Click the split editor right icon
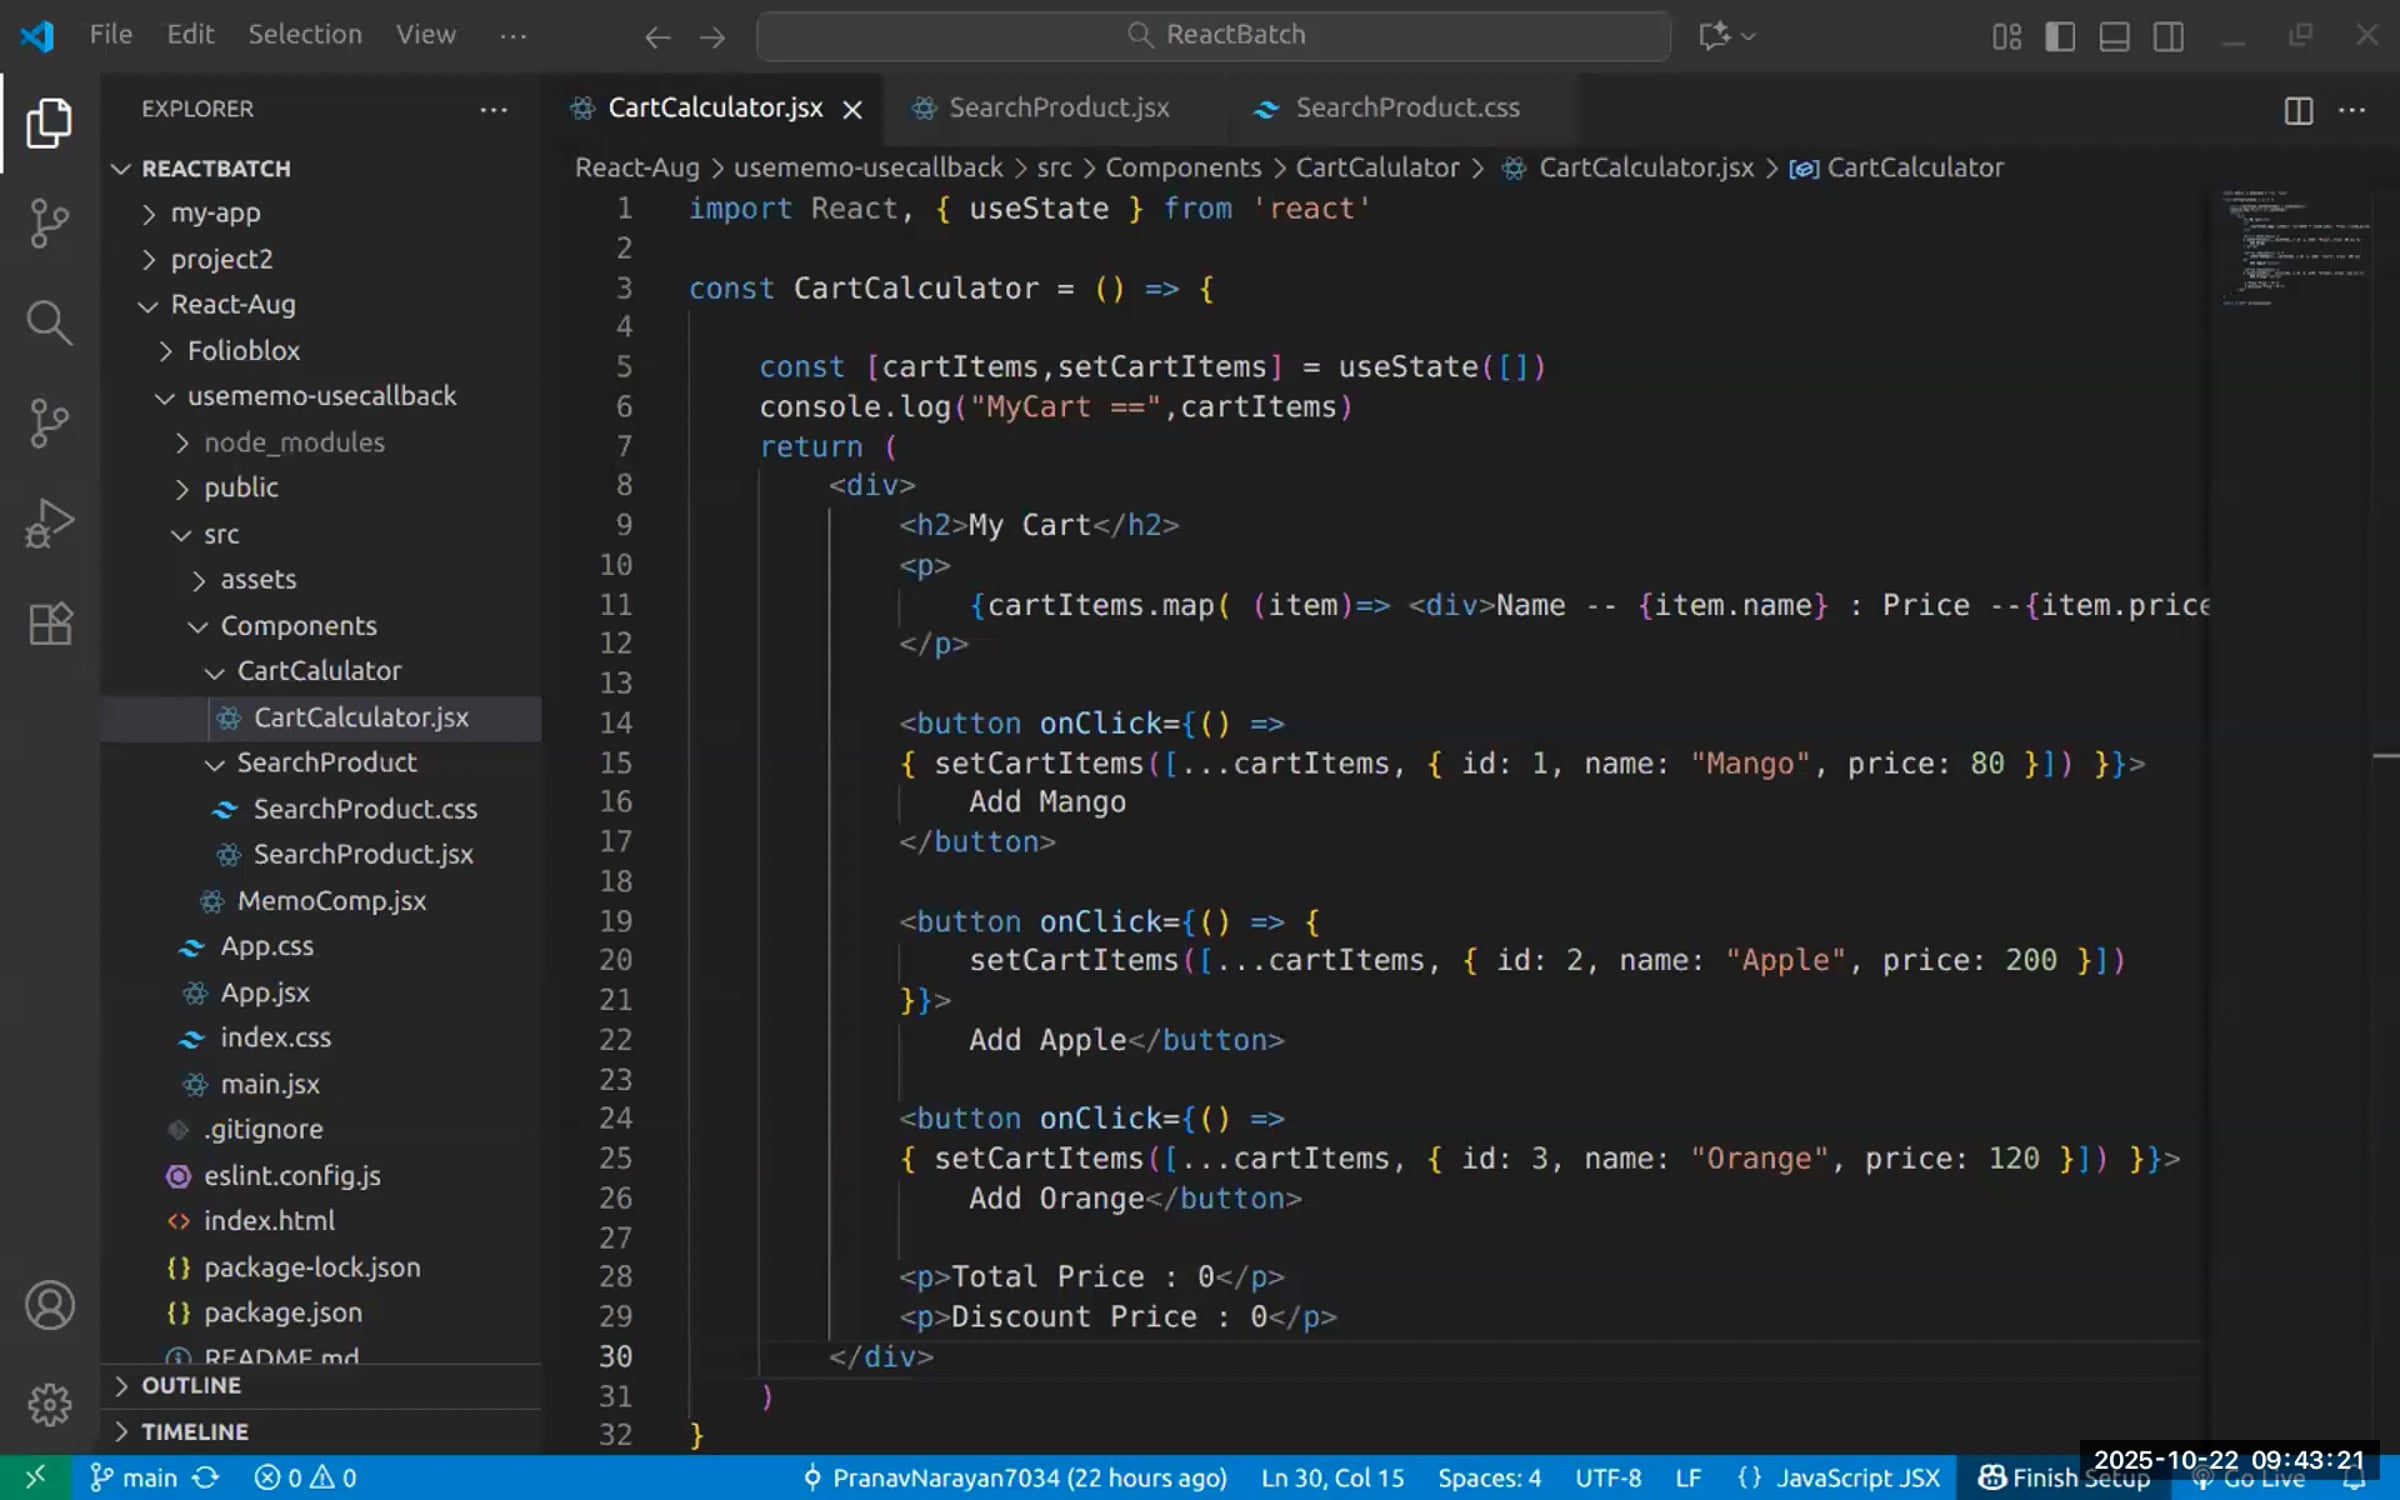Viewport: 2400px width, 1500px height. click(x=2298, y=109)
